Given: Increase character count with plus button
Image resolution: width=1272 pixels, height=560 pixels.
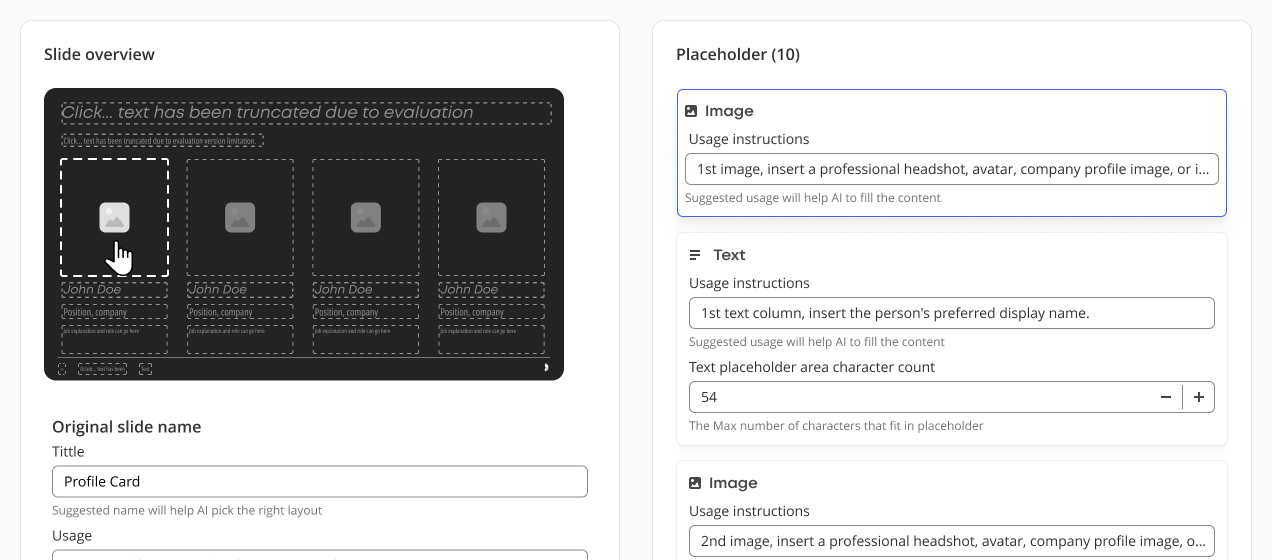Looking at the screenshot, I should click(1199, 397).
